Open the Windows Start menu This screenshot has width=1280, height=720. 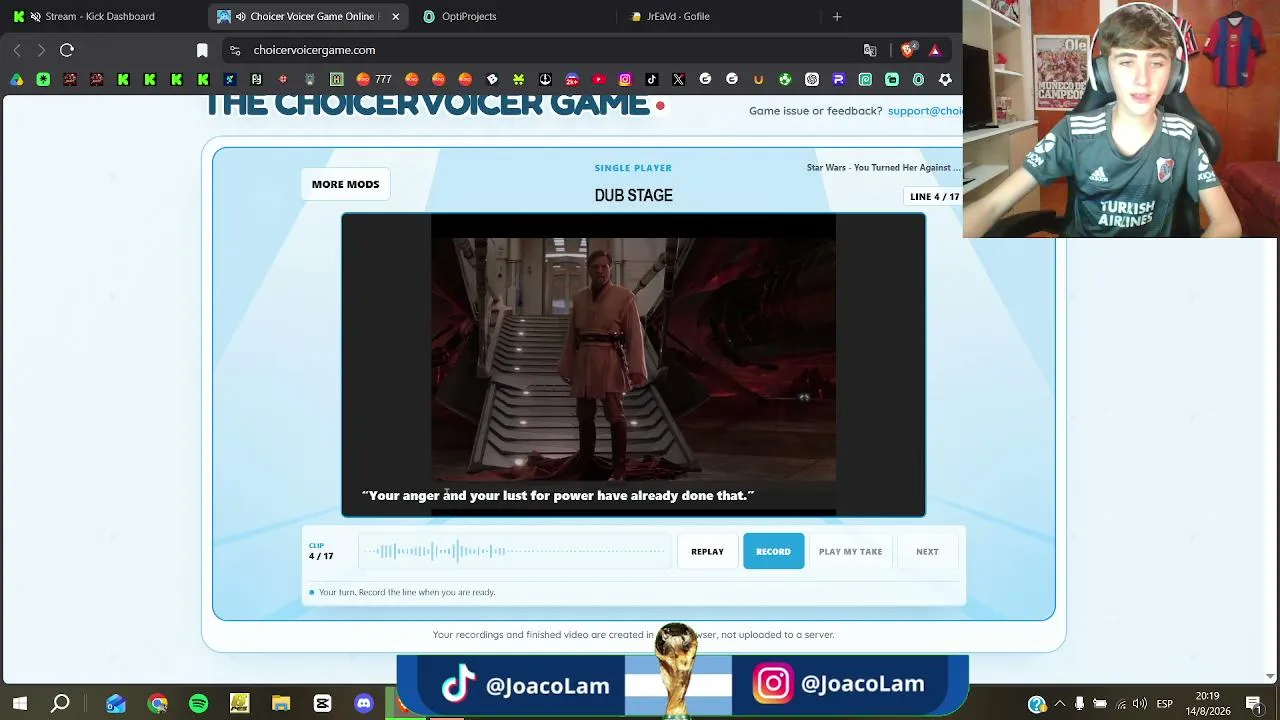click(19, 704)
